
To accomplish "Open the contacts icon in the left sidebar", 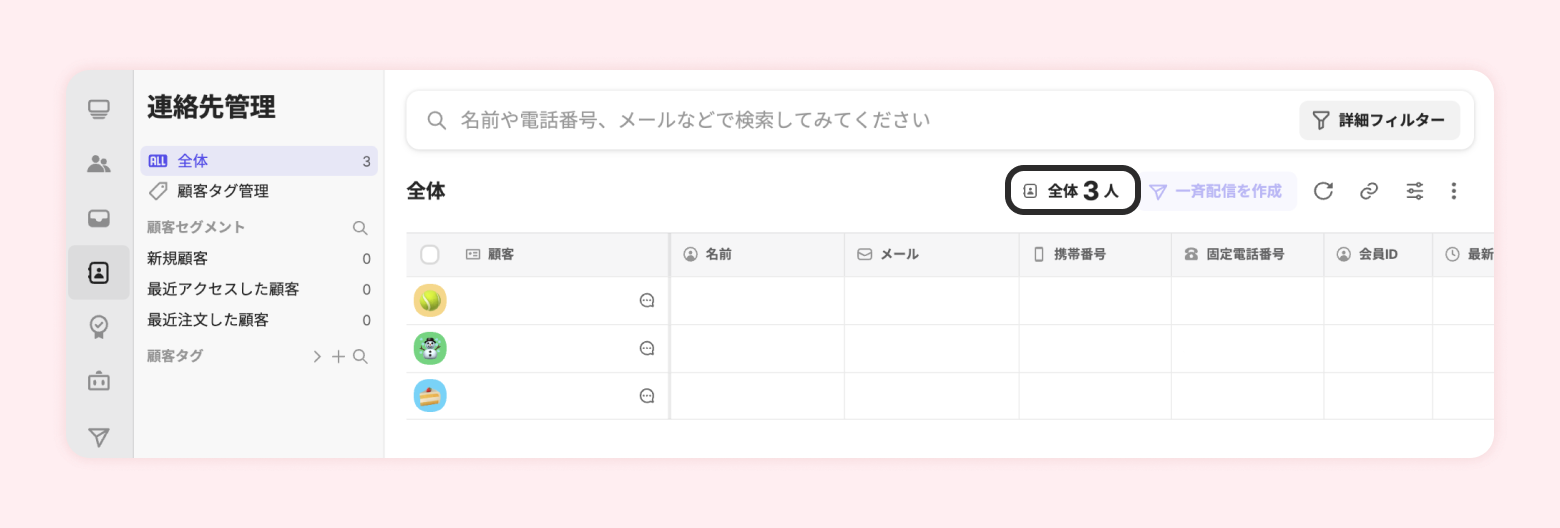I will (x=98, y=272).
